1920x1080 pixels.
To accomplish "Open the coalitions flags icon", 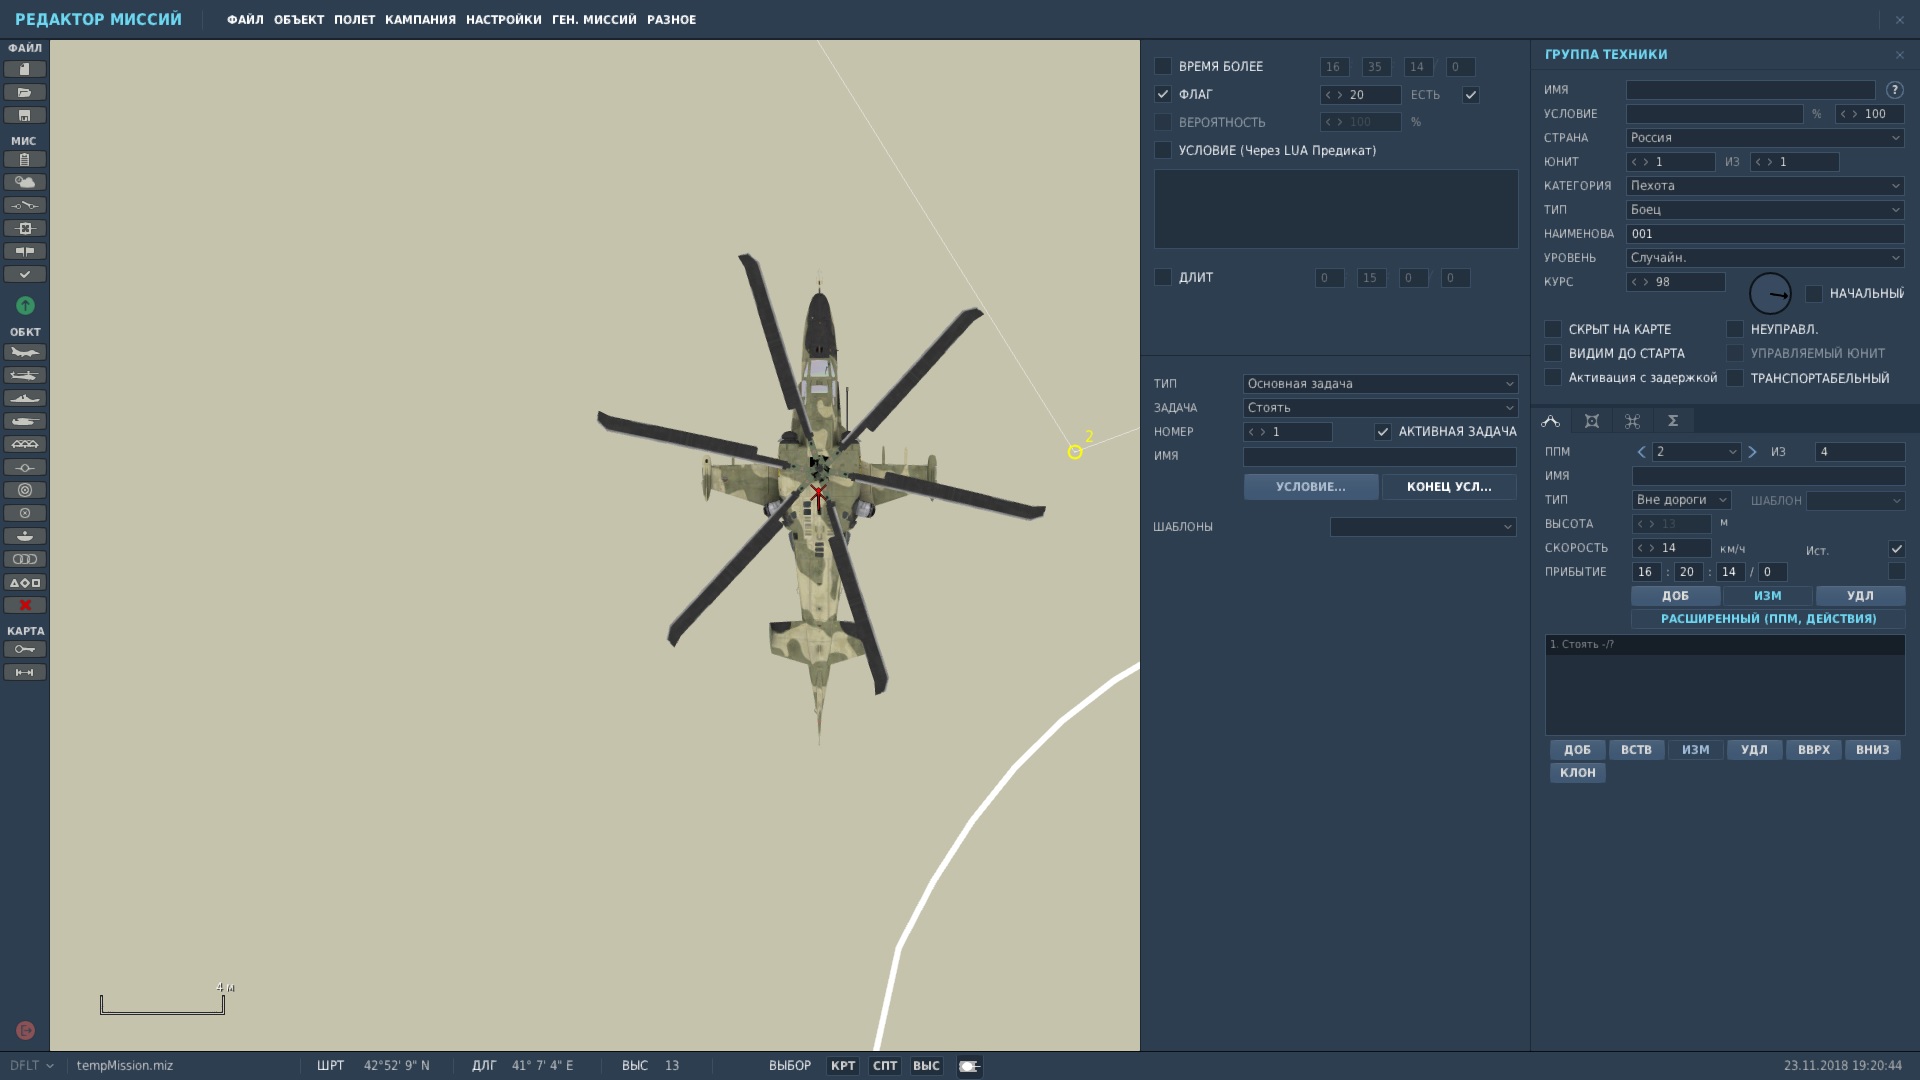I will tap(25, 251).
